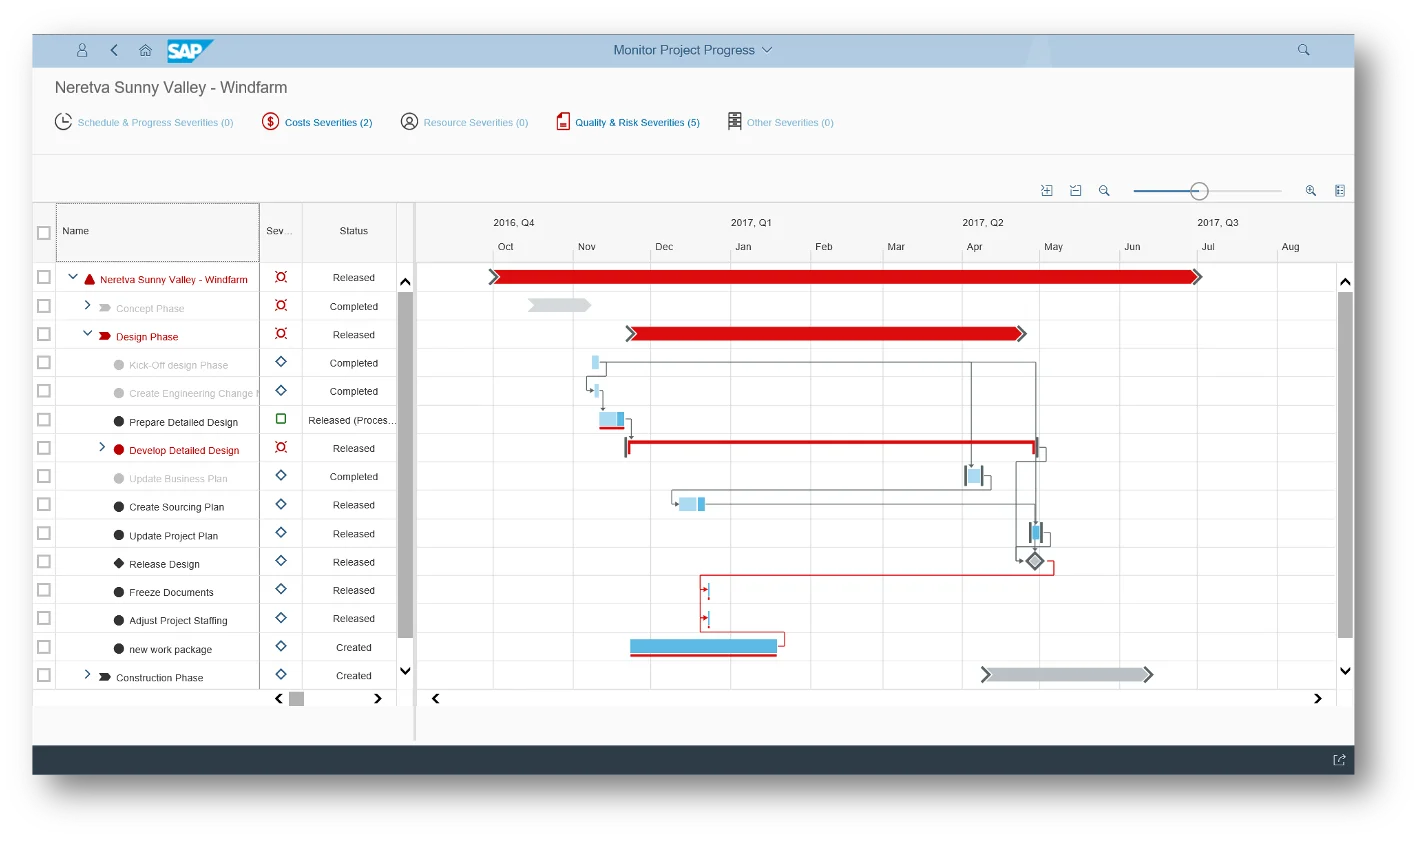Screen dimensions: 1420x841
Task: Click green square severity icon for Prepare Detailed Design
Action: point(281,419)
